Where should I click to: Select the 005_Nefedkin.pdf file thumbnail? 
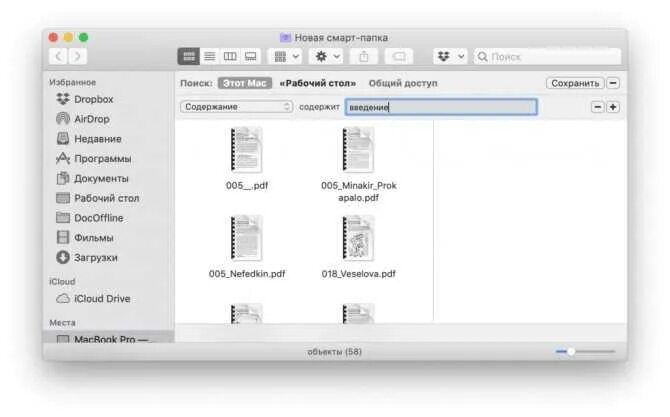pos(247,238)
